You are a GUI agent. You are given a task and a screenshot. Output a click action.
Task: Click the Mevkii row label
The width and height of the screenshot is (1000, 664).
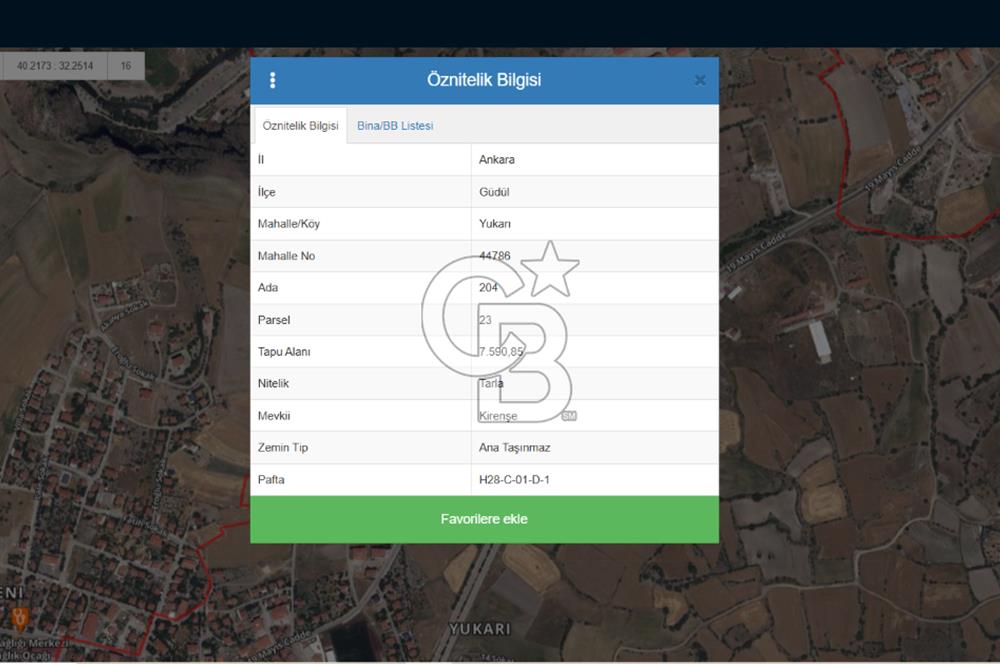[x=273, y=416]
